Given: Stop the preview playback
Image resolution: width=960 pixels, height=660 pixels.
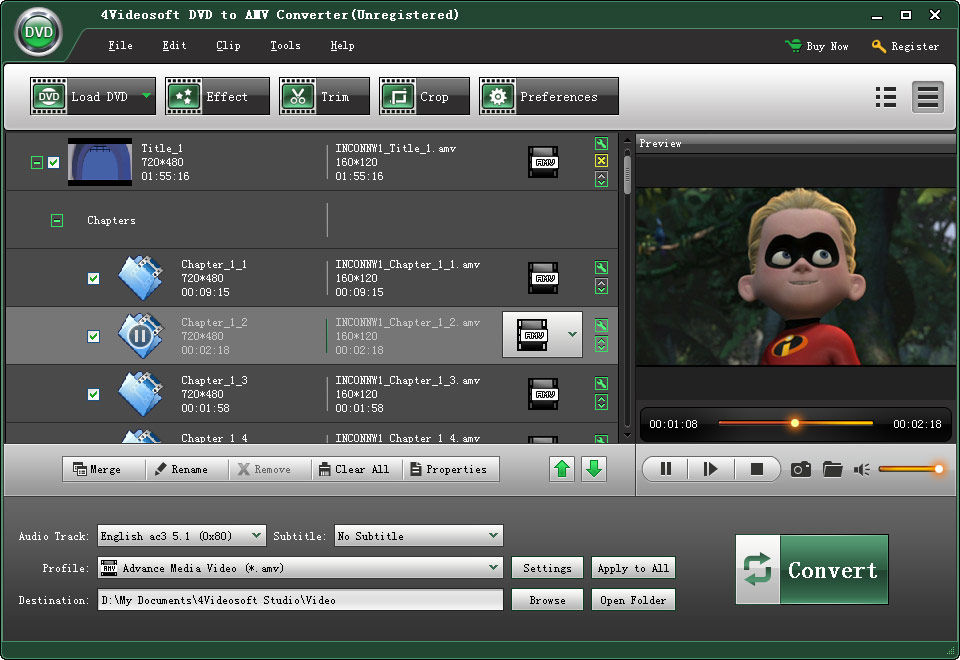Looking at the screenshot, I should point(757,469).
